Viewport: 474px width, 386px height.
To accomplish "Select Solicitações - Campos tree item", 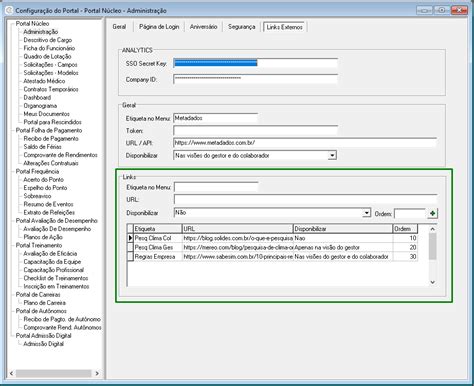I will pos(50,65).
